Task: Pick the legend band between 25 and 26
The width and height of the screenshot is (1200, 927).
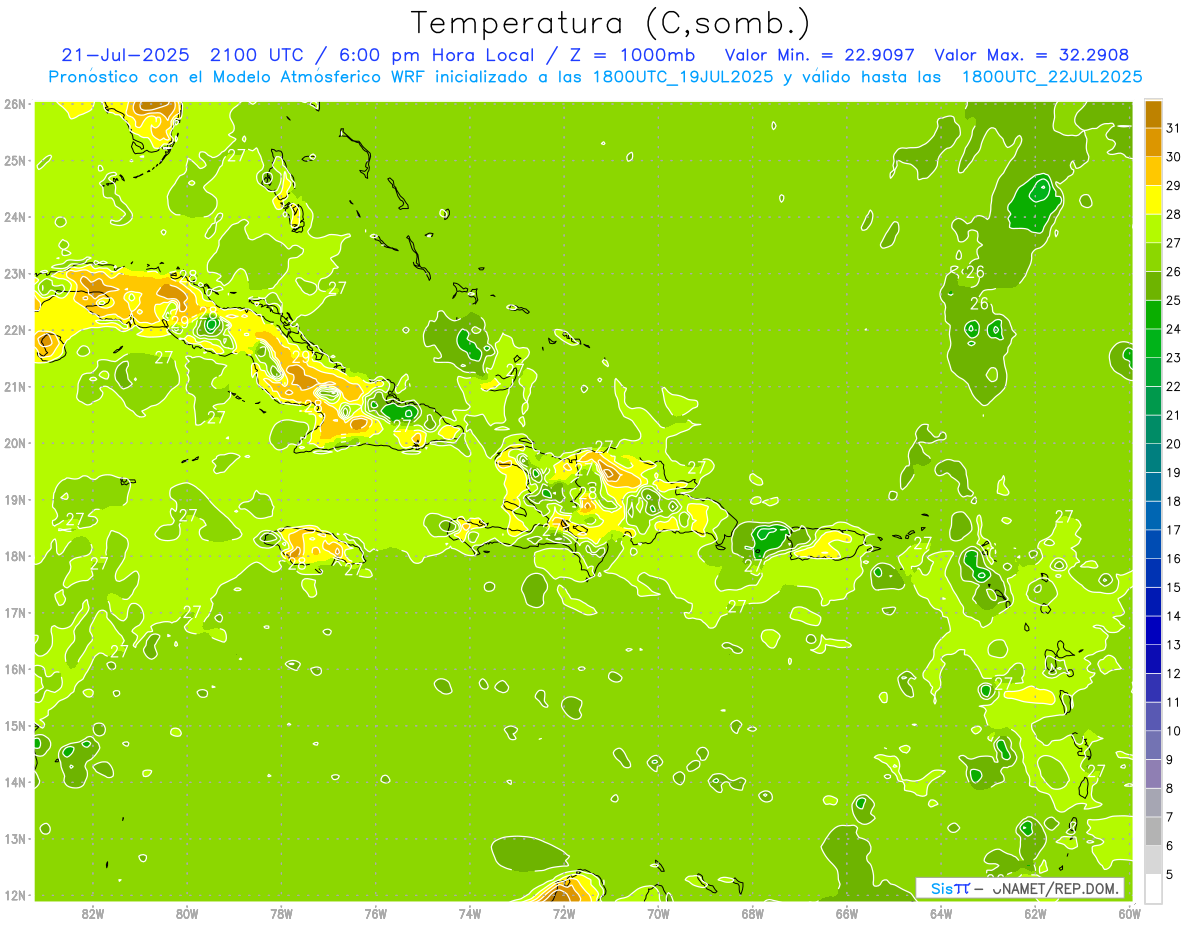Action: (1153, 286)
